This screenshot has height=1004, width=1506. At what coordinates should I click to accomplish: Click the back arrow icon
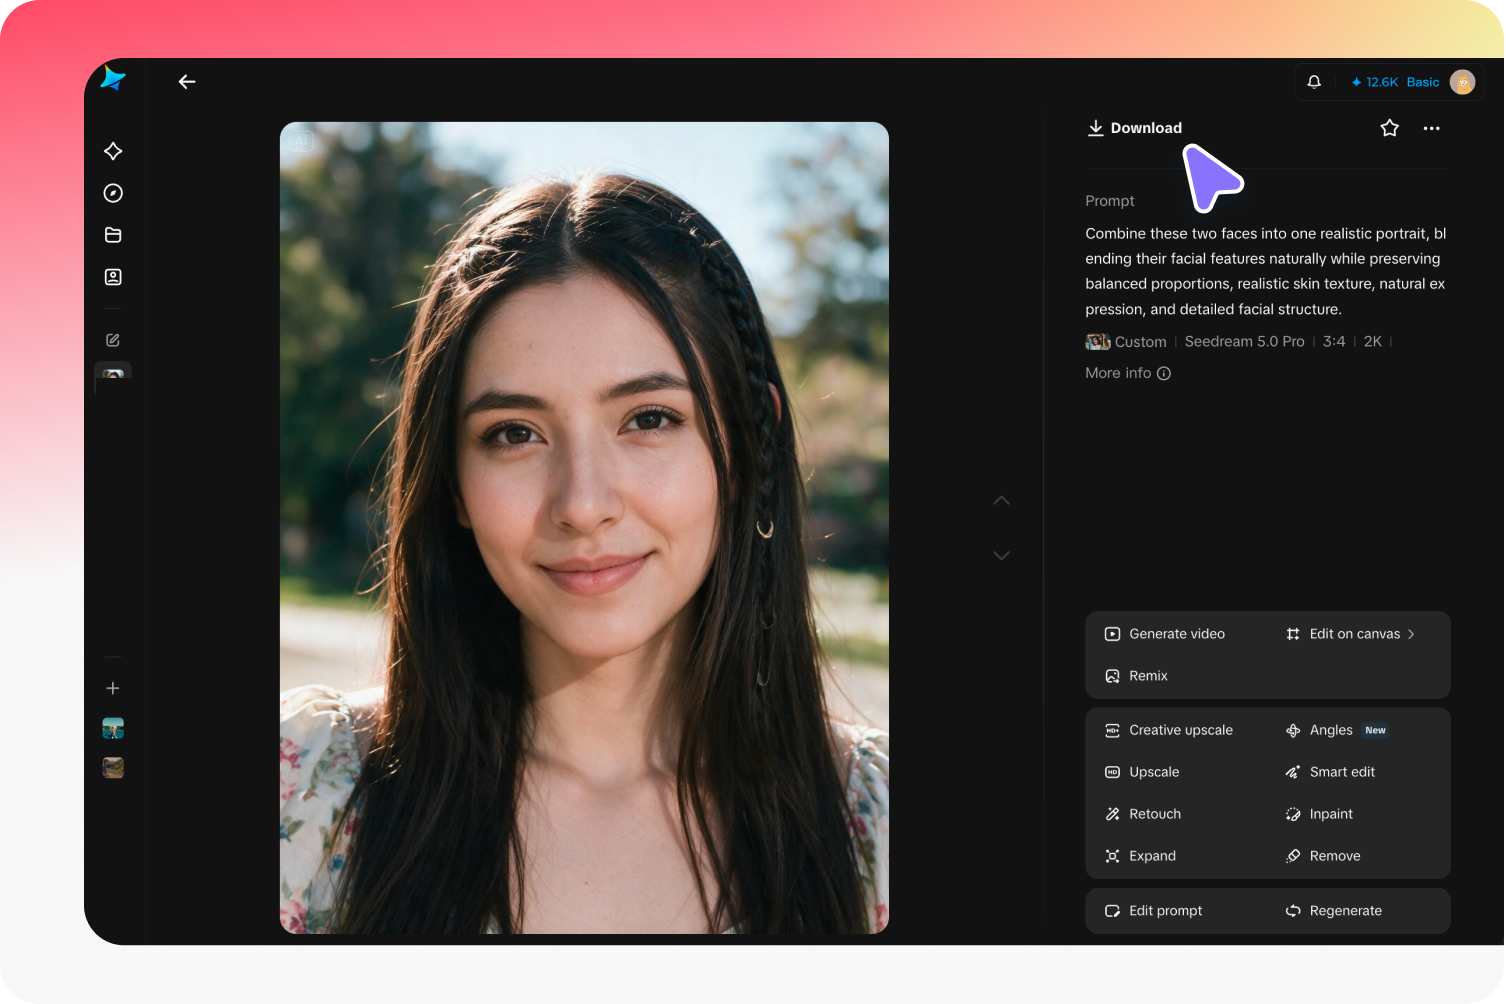(187, 82)
